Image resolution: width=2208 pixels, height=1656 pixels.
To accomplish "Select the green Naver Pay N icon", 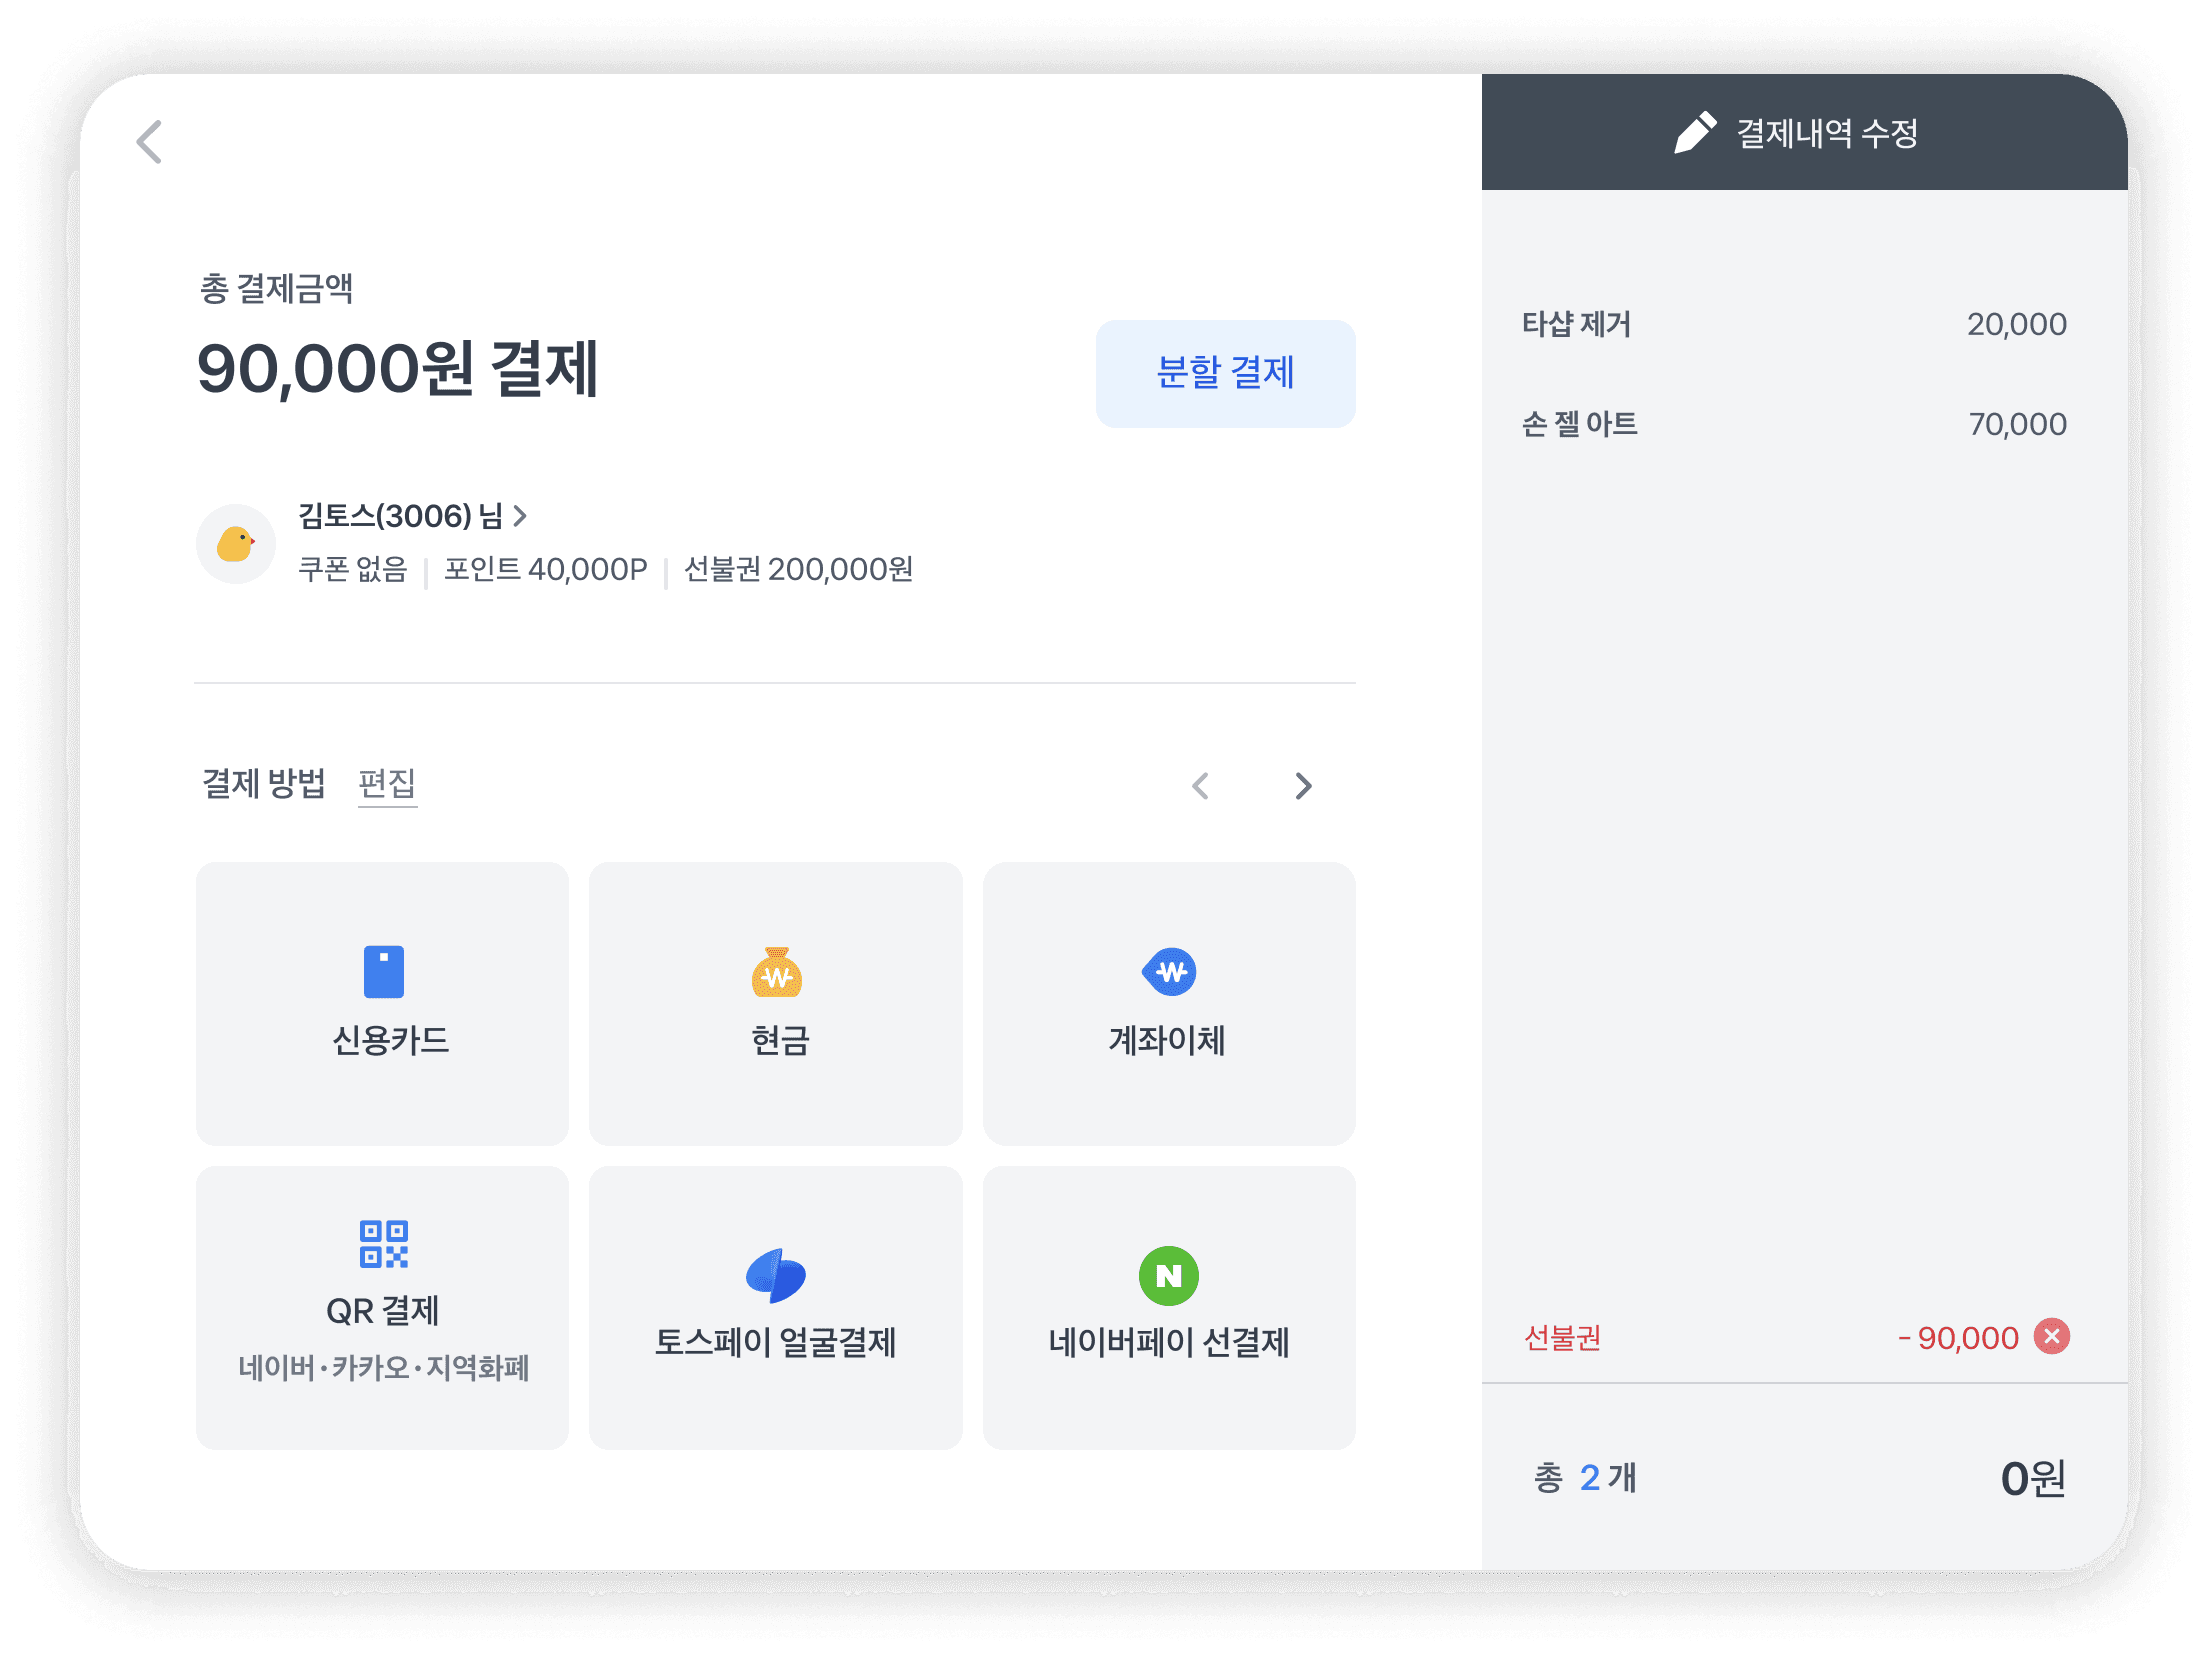I will tap(1169, 1276).
